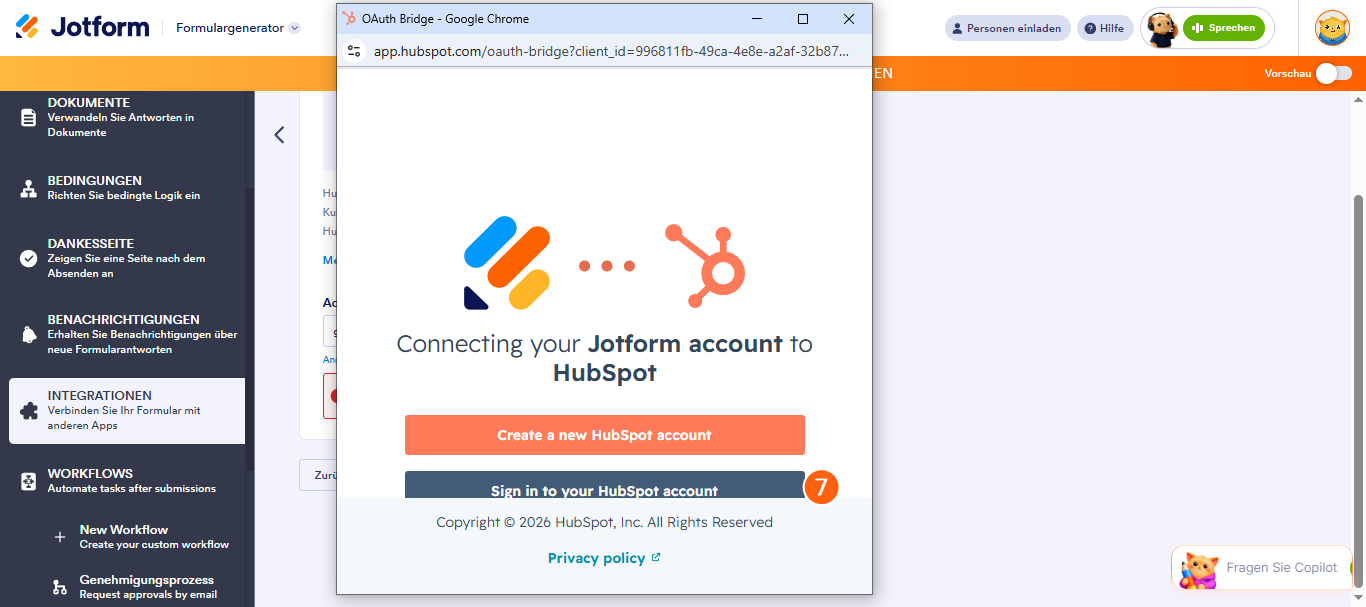Open the Privacy policy link
This screenshot has width=1366, height=607.
pos(604,558)
